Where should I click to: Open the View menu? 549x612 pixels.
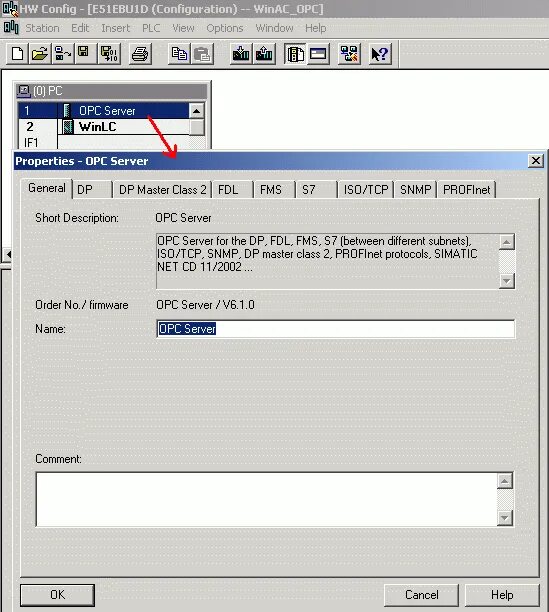point(183,28)
